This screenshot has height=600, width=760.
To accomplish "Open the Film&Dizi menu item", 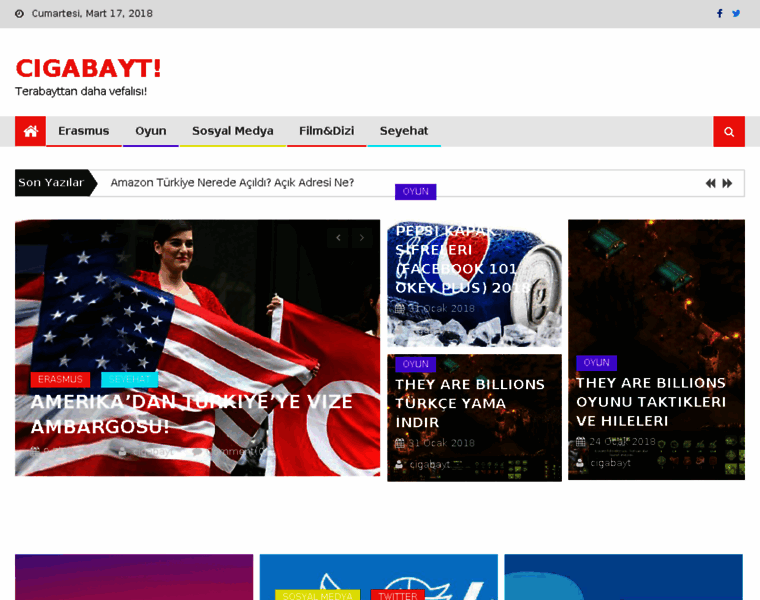I will [x=326, y=131].
